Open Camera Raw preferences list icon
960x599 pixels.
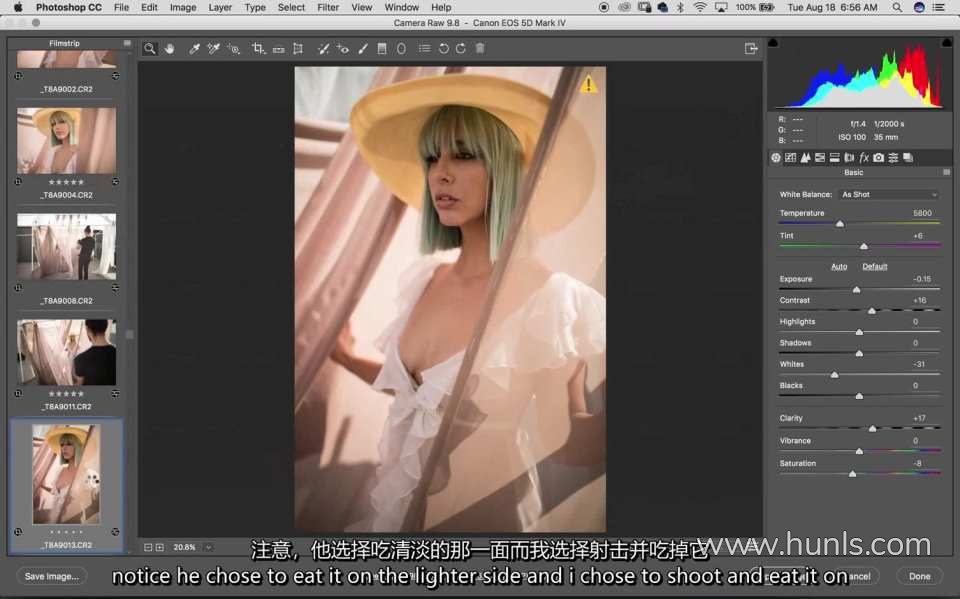pyautogui.click(x=424, y=48)
